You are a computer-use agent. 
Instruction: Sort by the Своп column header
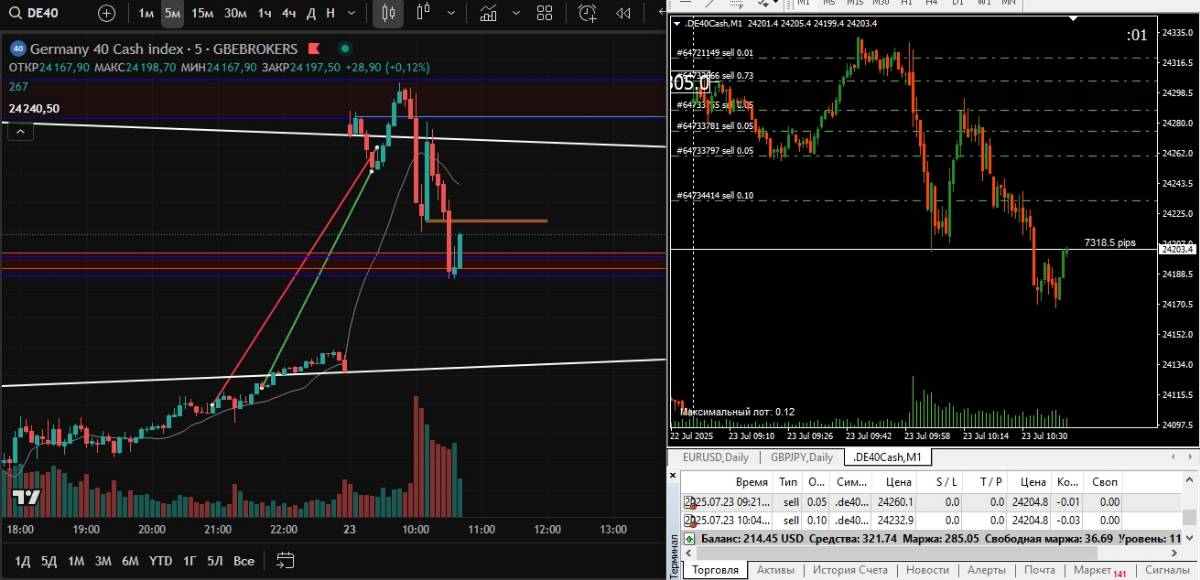1105,482
